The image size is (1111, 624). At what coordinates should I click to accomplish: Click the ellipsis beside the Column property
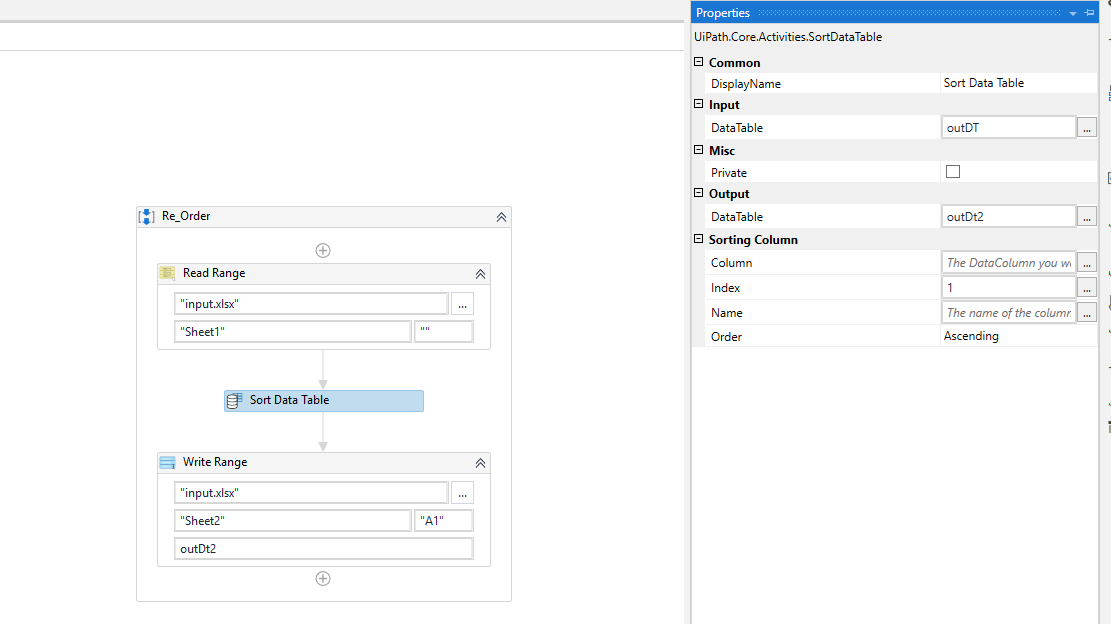(1086, 262)
